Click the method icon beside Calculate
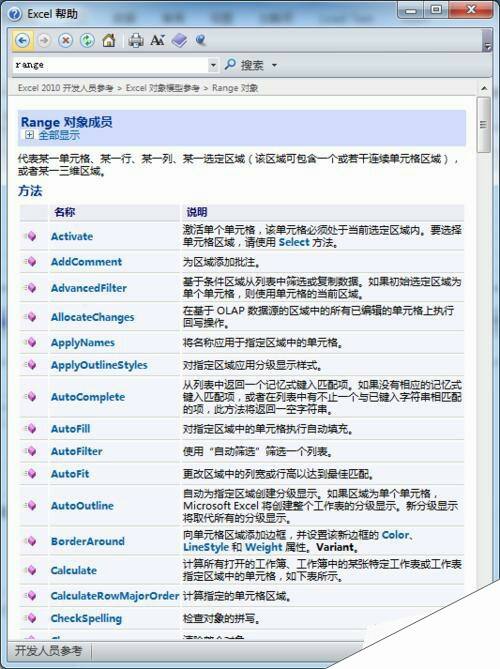Image resolution: width=500 pixels, height=669 pixels. click(30, 570)
